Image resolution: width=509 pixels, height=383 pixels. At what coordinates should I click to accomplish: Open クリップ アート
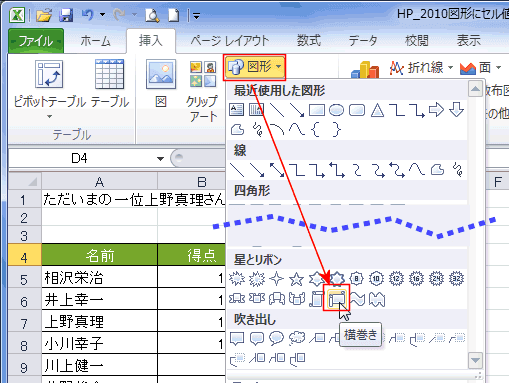(x=202, y=91)
